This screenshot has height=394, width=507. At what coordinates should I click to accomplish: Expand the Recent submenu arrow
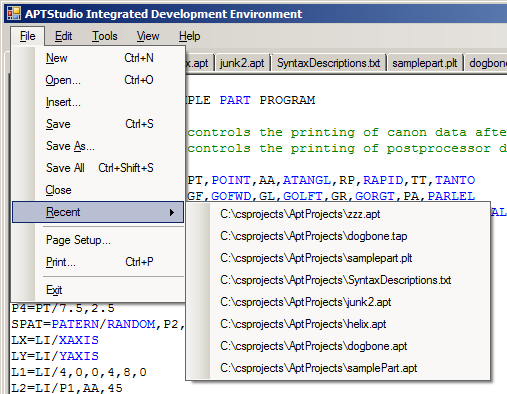click(172, 212)
